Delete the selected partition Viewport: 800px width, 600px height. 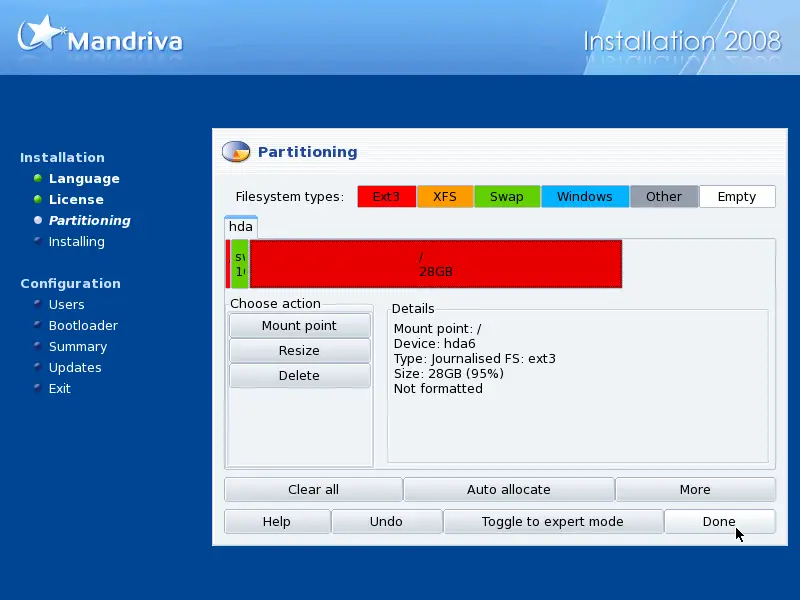(299, 376)
